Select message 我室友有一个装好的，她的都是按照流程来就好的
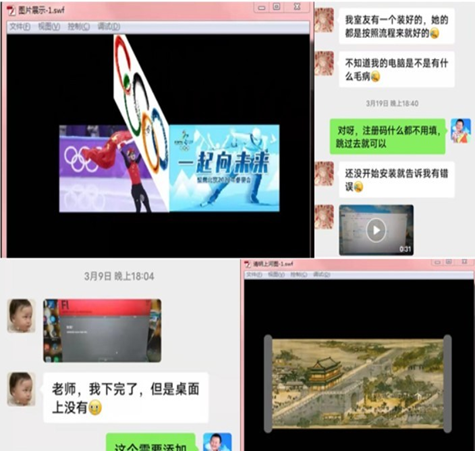This screenshot has width=475, height=451. pyautogui.click(x=397, y=26)
